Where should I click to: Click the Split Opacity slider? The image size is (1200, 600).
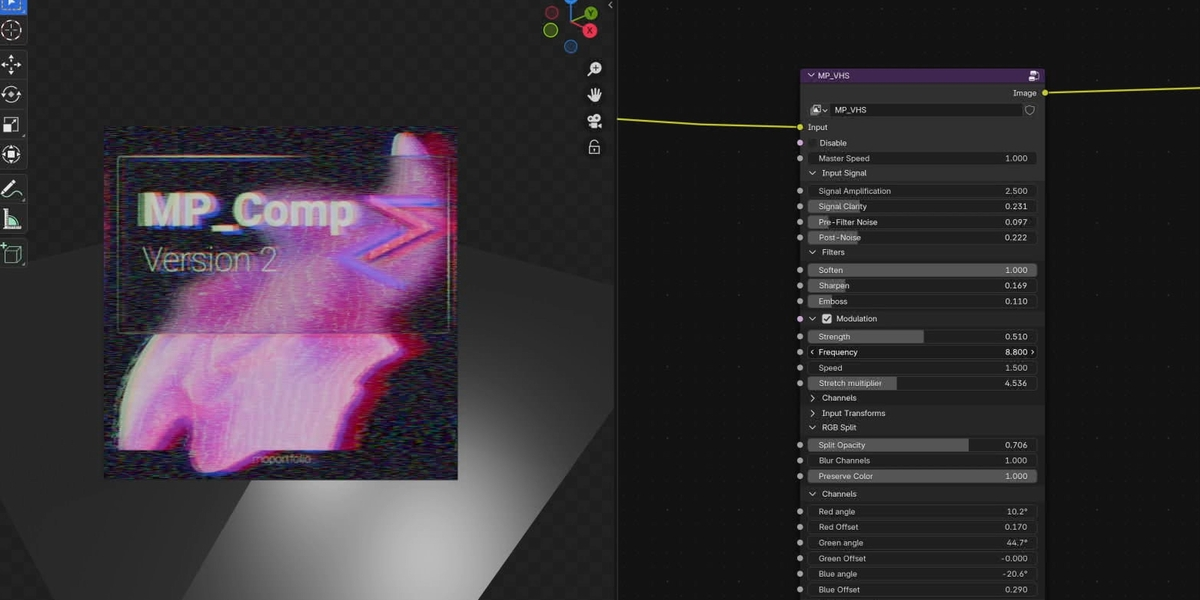[920, 445]
